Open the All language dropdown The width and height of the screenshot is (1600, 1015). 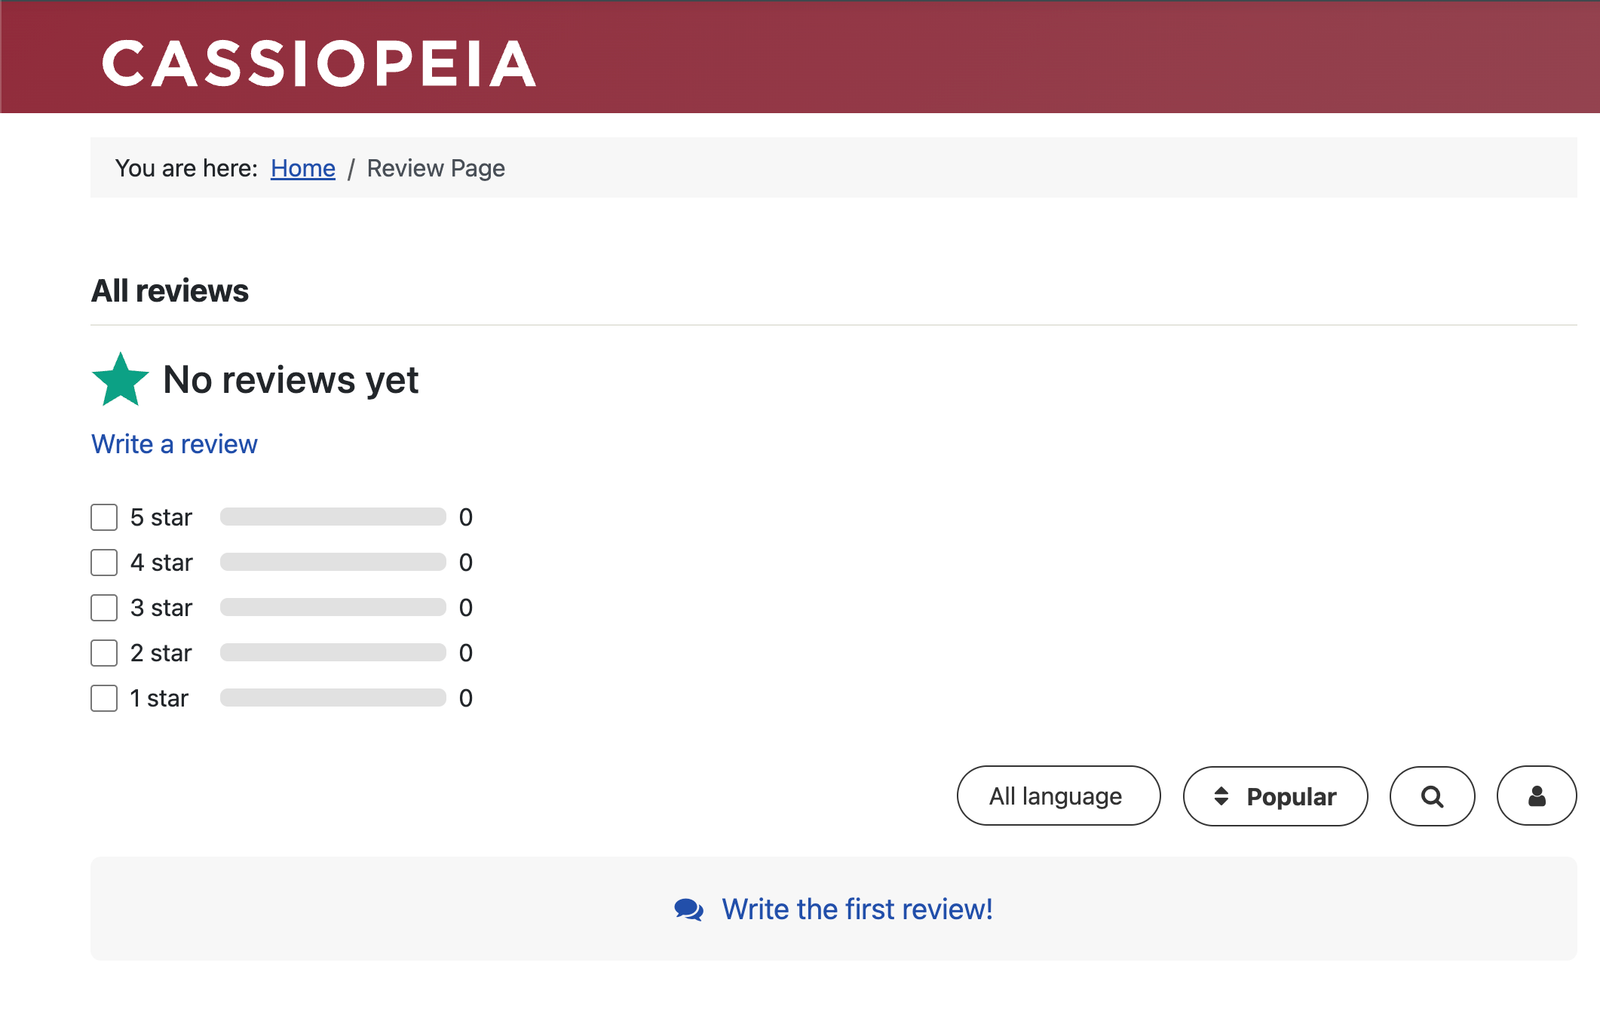tap(1058, 796)
